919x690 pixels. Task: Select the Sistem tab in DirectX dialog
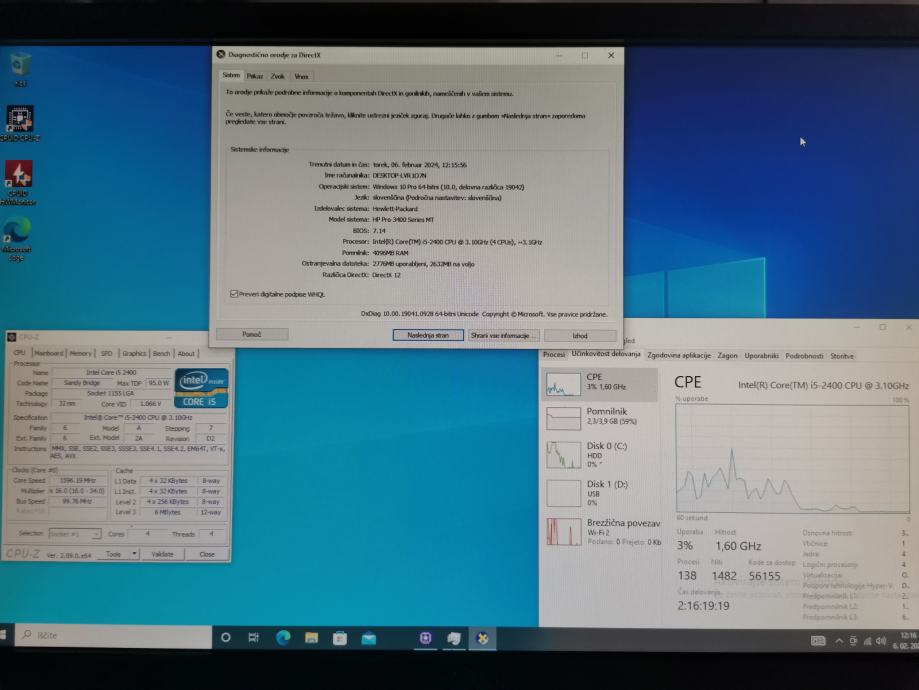pos(231,75)
